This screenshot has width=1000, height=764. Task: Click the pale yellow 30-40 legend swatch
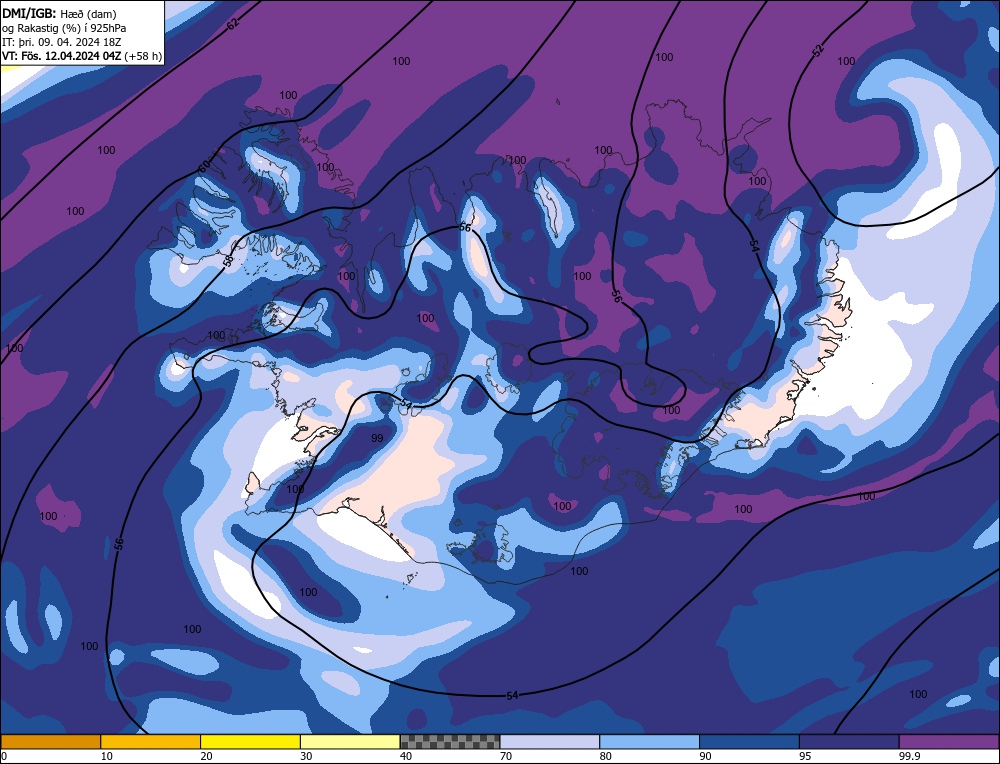click(x=350, y=742)
